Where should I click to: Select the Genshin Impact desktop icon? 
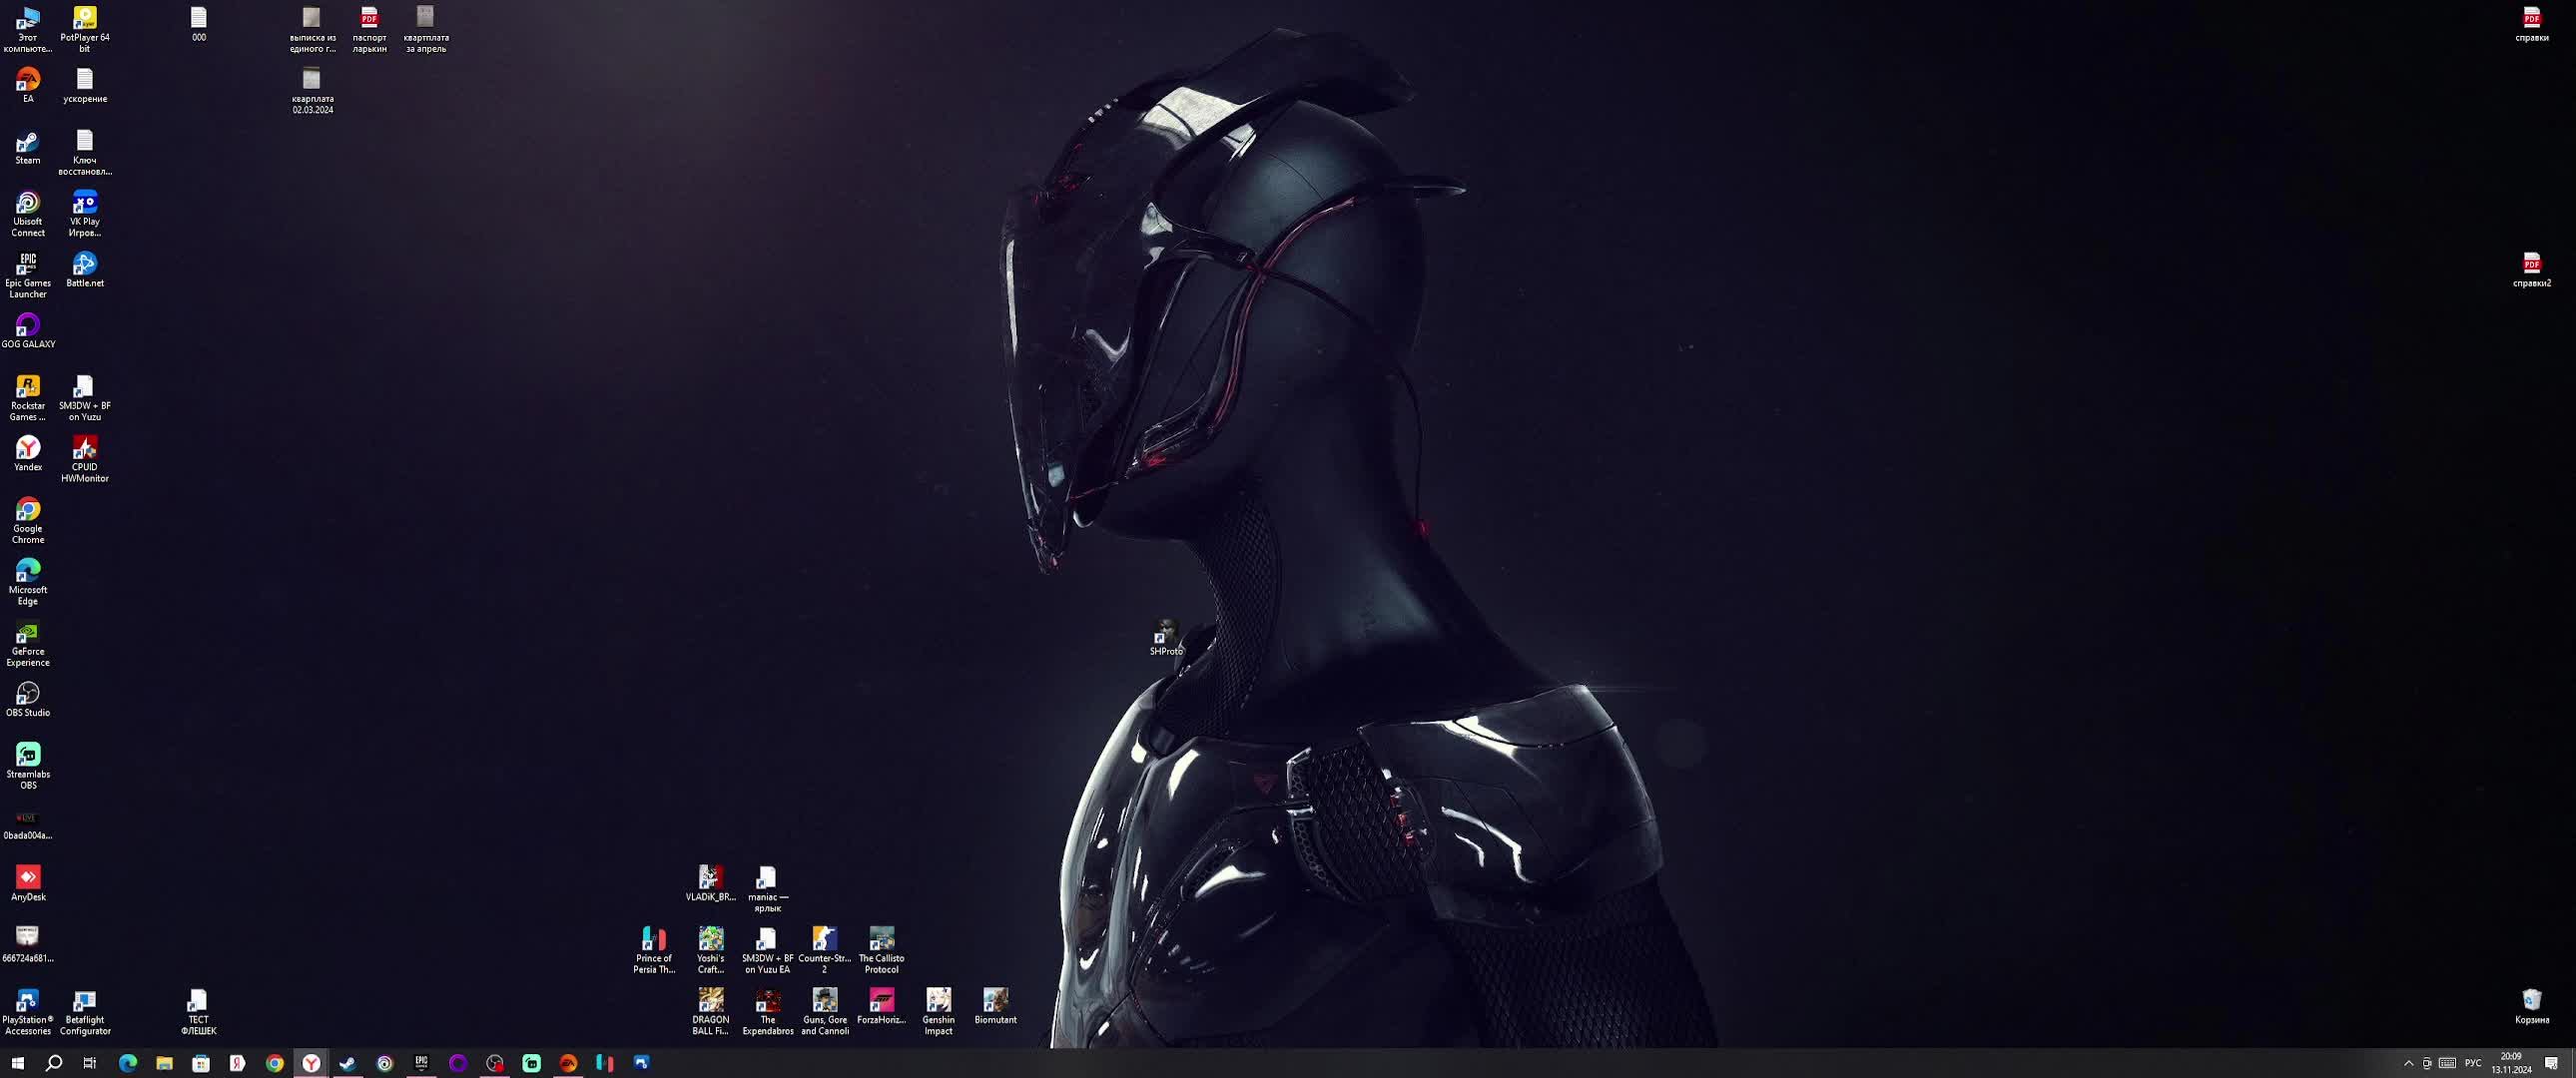point(938,1012)
